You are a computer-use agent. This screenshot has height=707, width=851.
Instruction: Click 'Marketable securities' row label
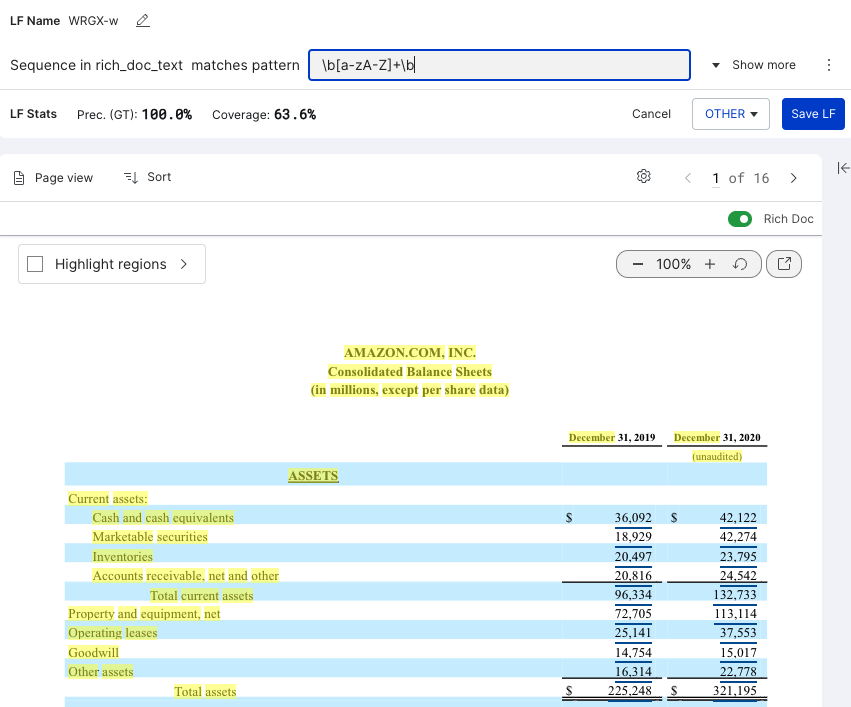(x=150, y=537)
